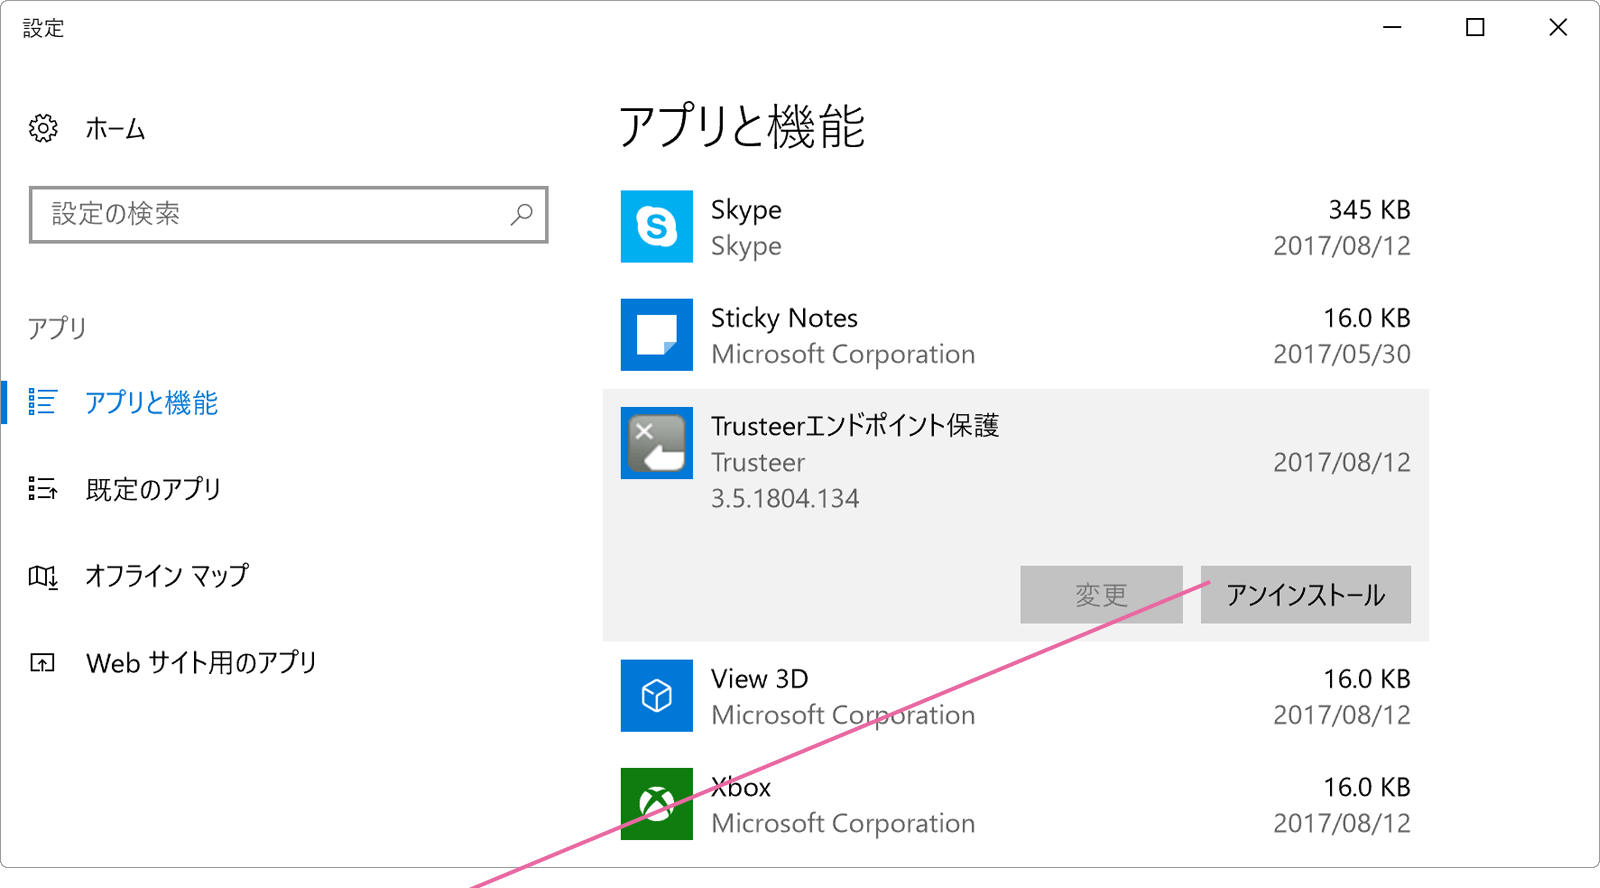Click the Trusteer app icon

(656, 443)
